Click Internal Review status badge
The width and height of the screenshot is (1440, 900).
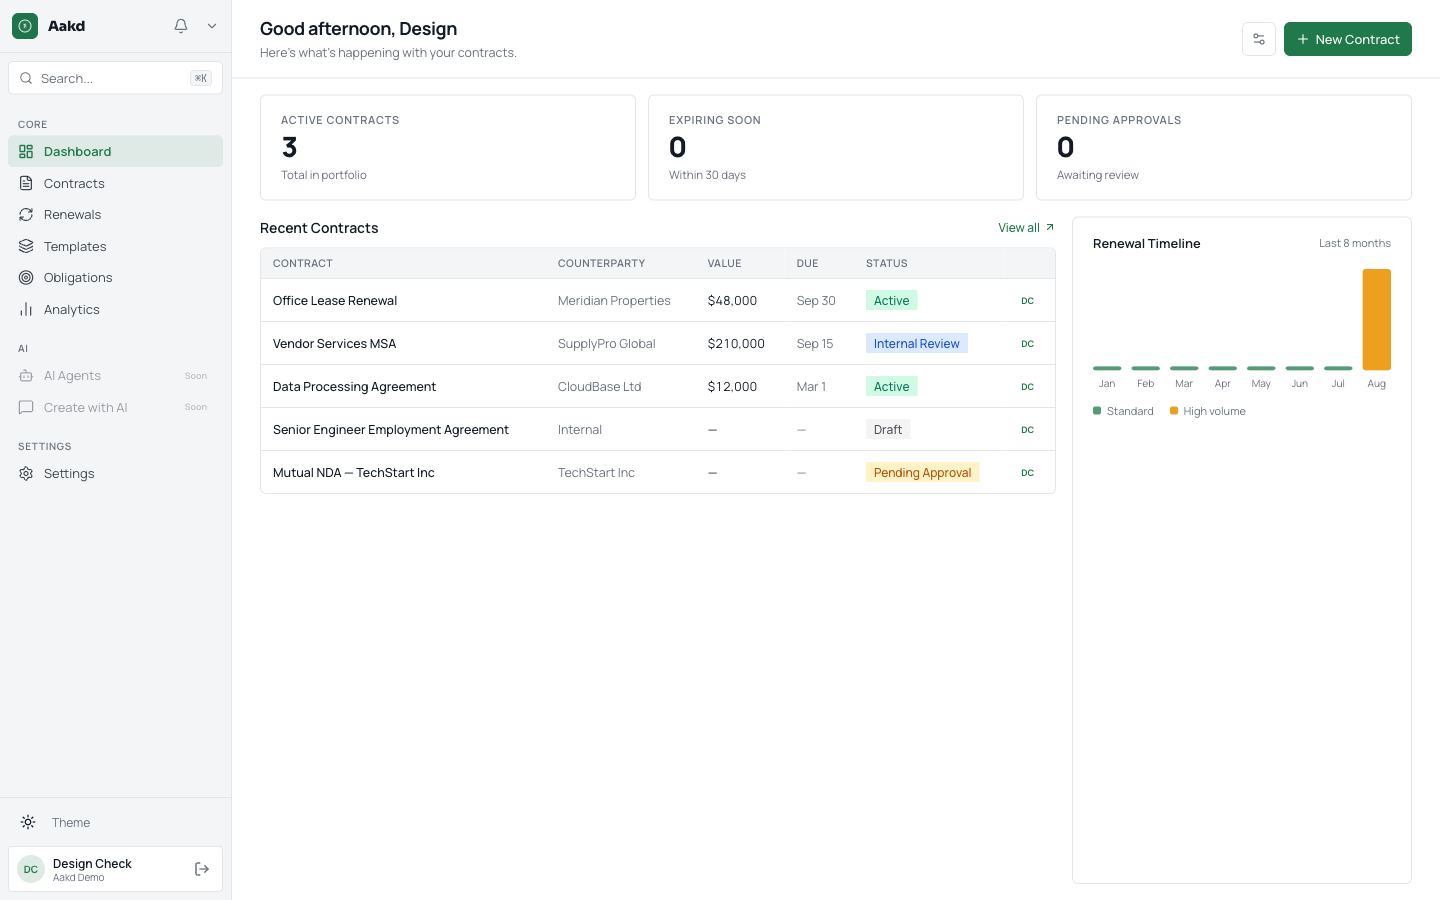point(917,344)
